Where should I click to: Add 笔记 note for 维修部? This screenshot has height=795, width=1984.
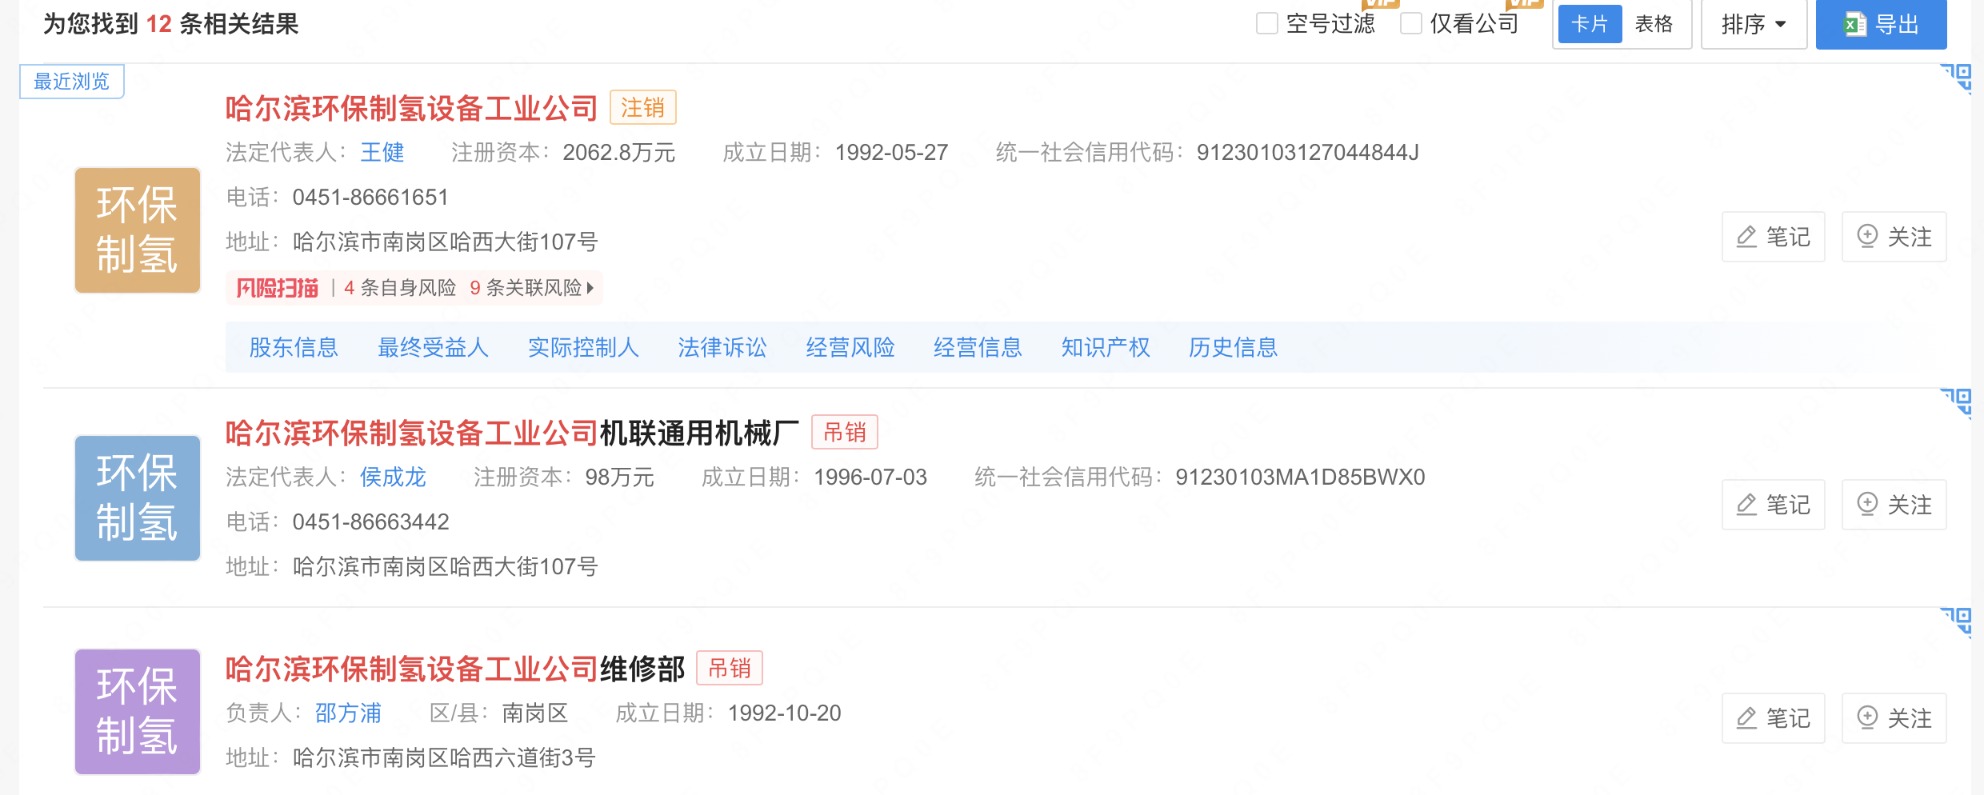pos(1773,718)
